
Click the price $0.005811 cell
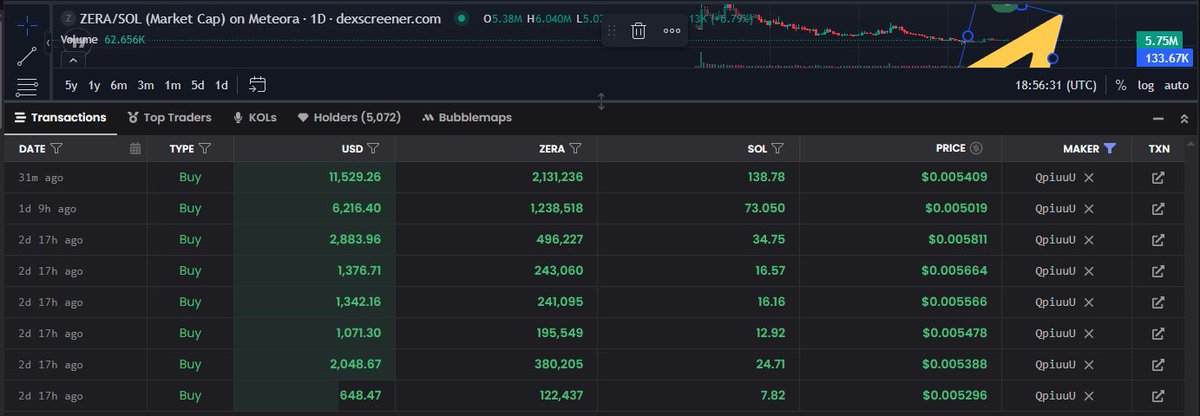click(955, 240)
